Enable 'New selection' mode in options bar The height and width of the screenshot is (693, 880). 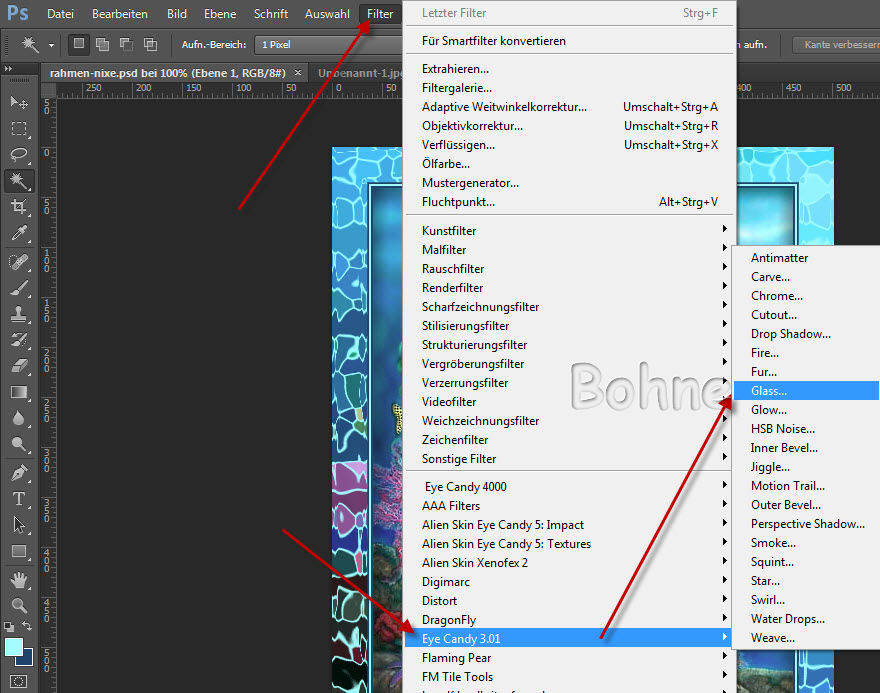coord(79,44)
